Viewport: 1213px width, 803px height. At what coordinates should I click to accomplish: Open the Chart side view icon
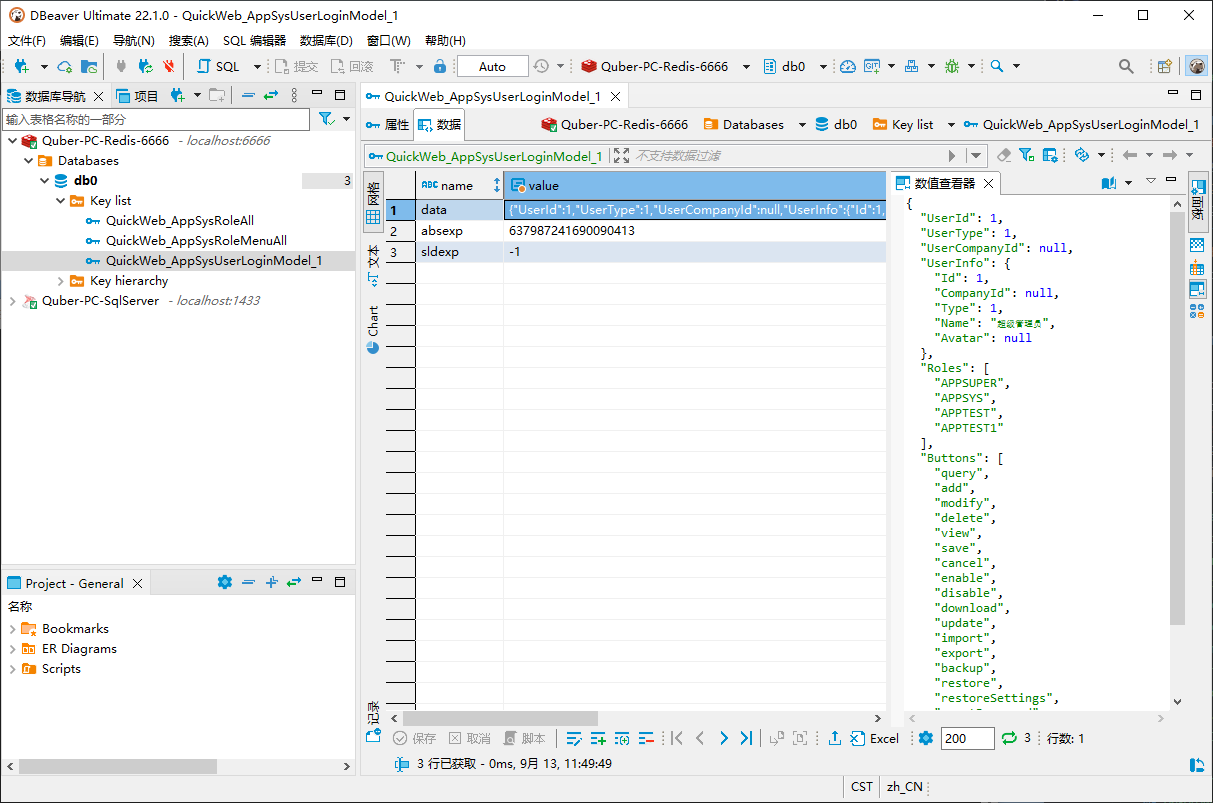373,329
